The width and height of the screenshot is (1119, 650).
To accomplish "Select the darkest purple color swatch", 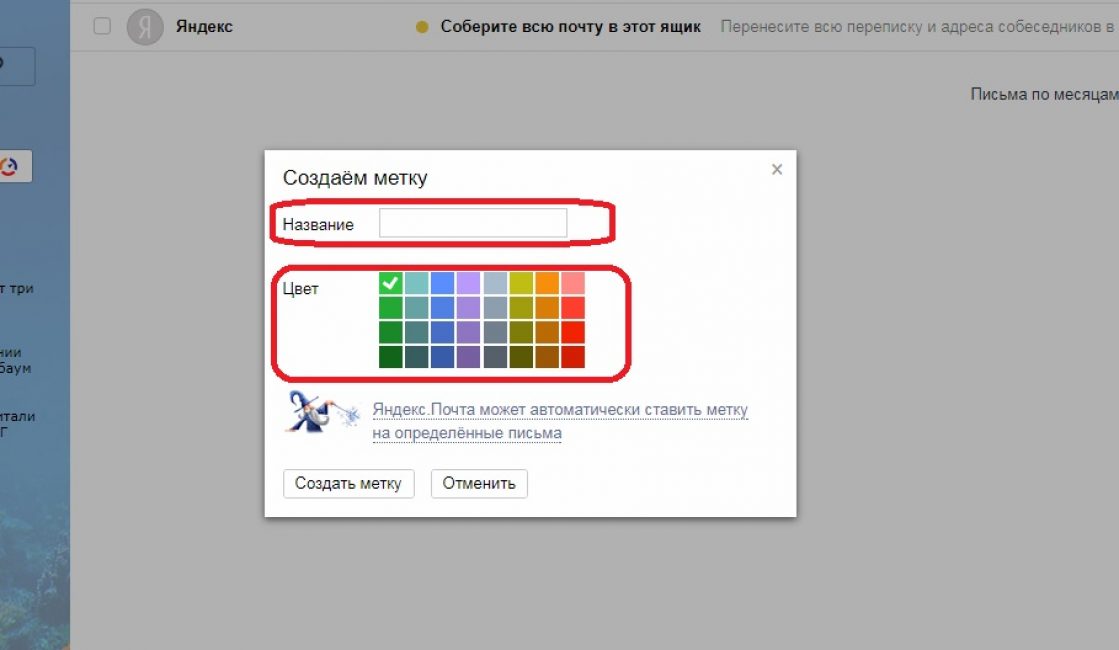I will (468, 356).
